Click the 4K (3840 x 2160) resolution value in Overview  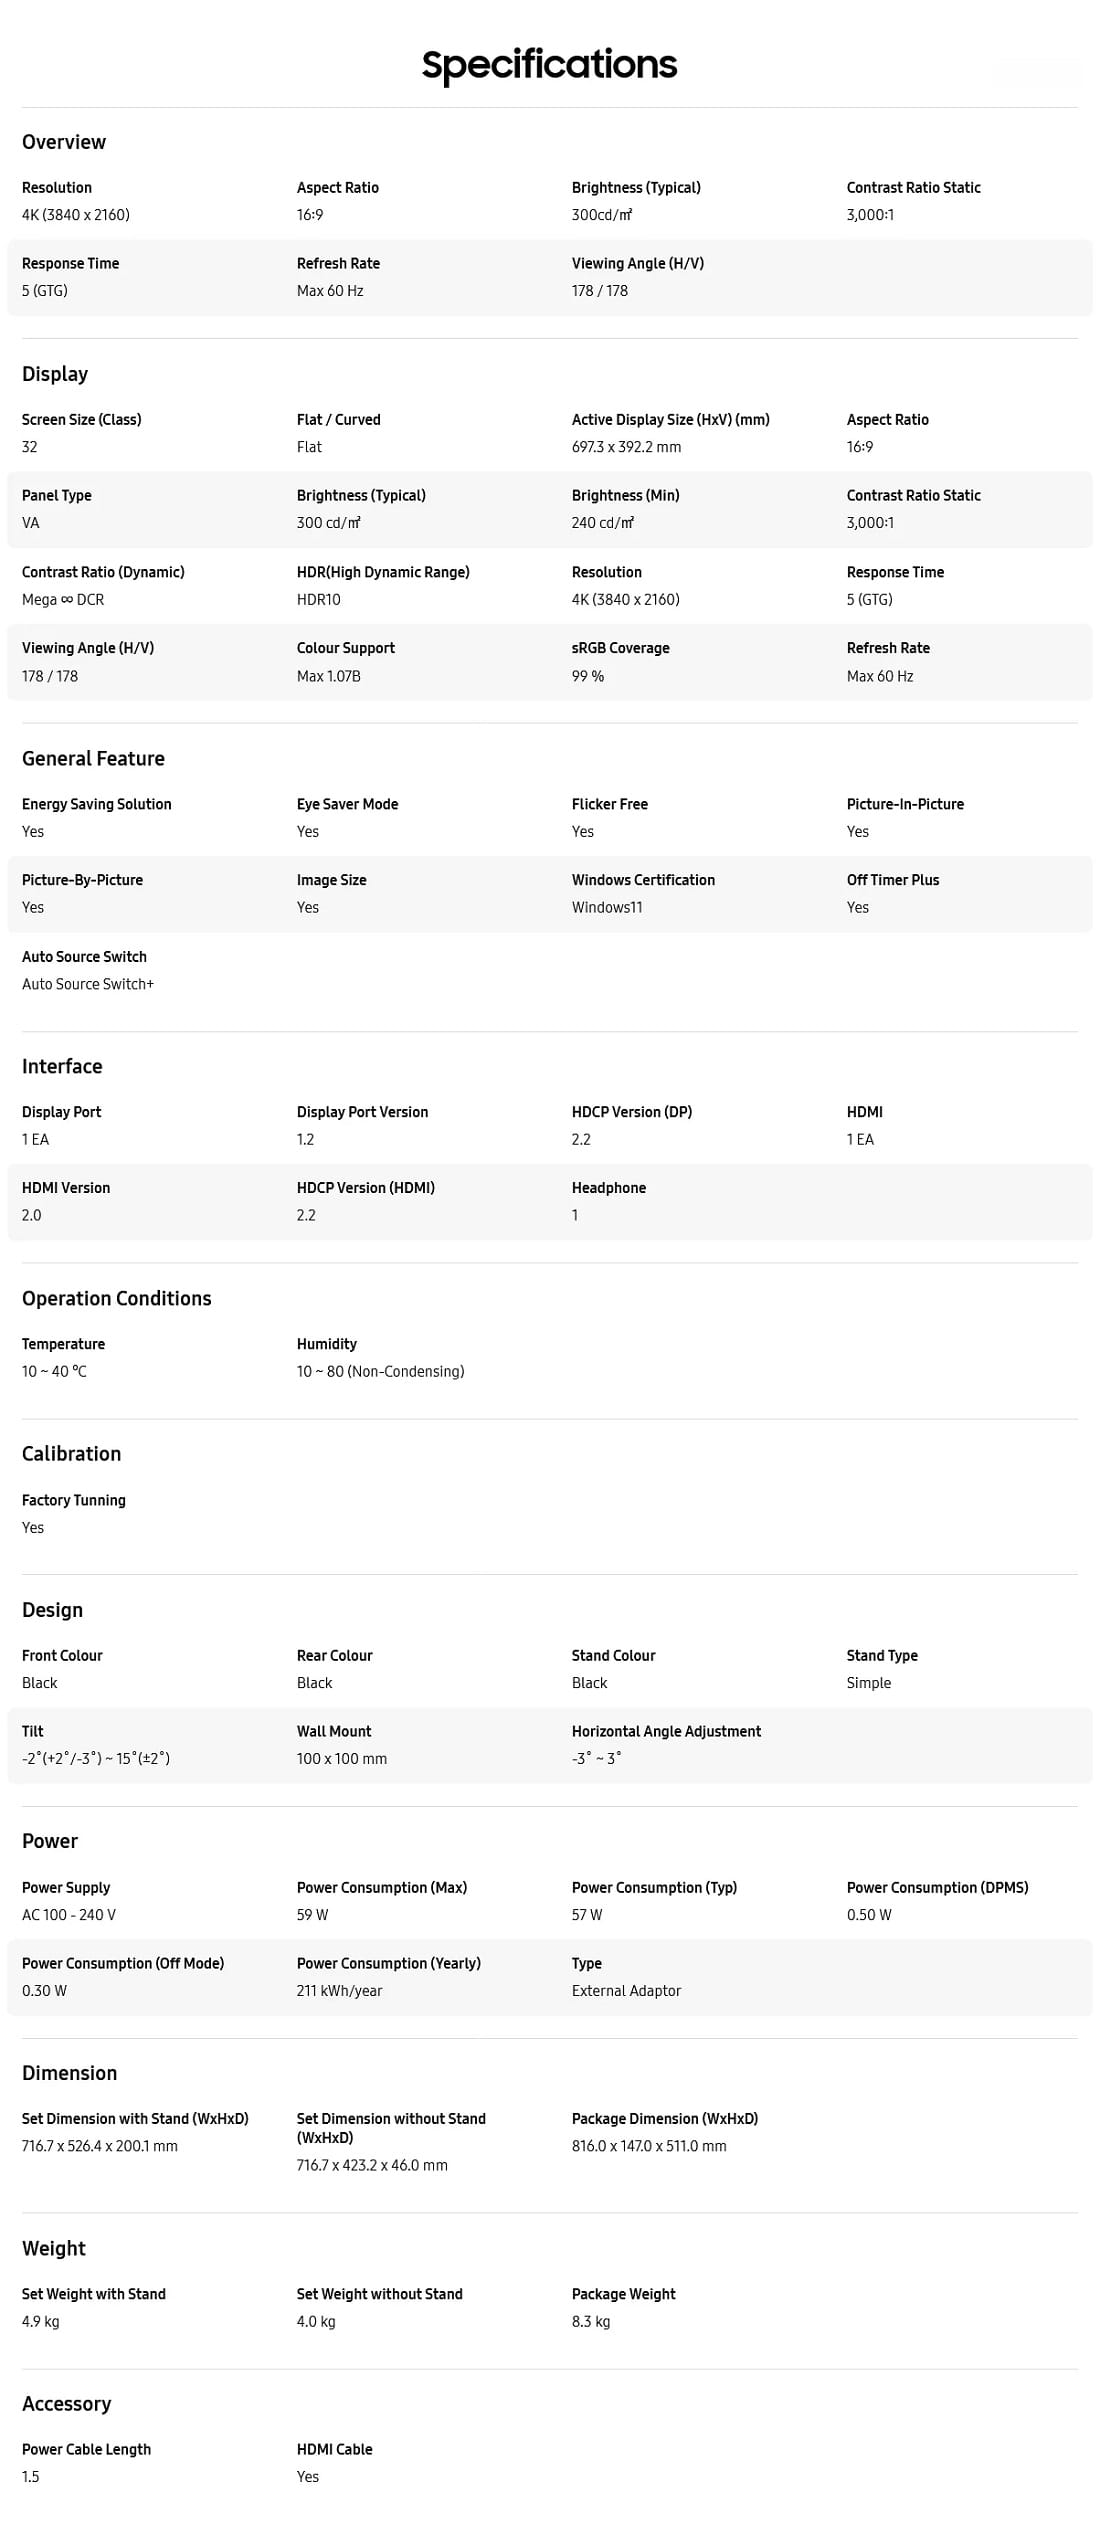(76, 215)
